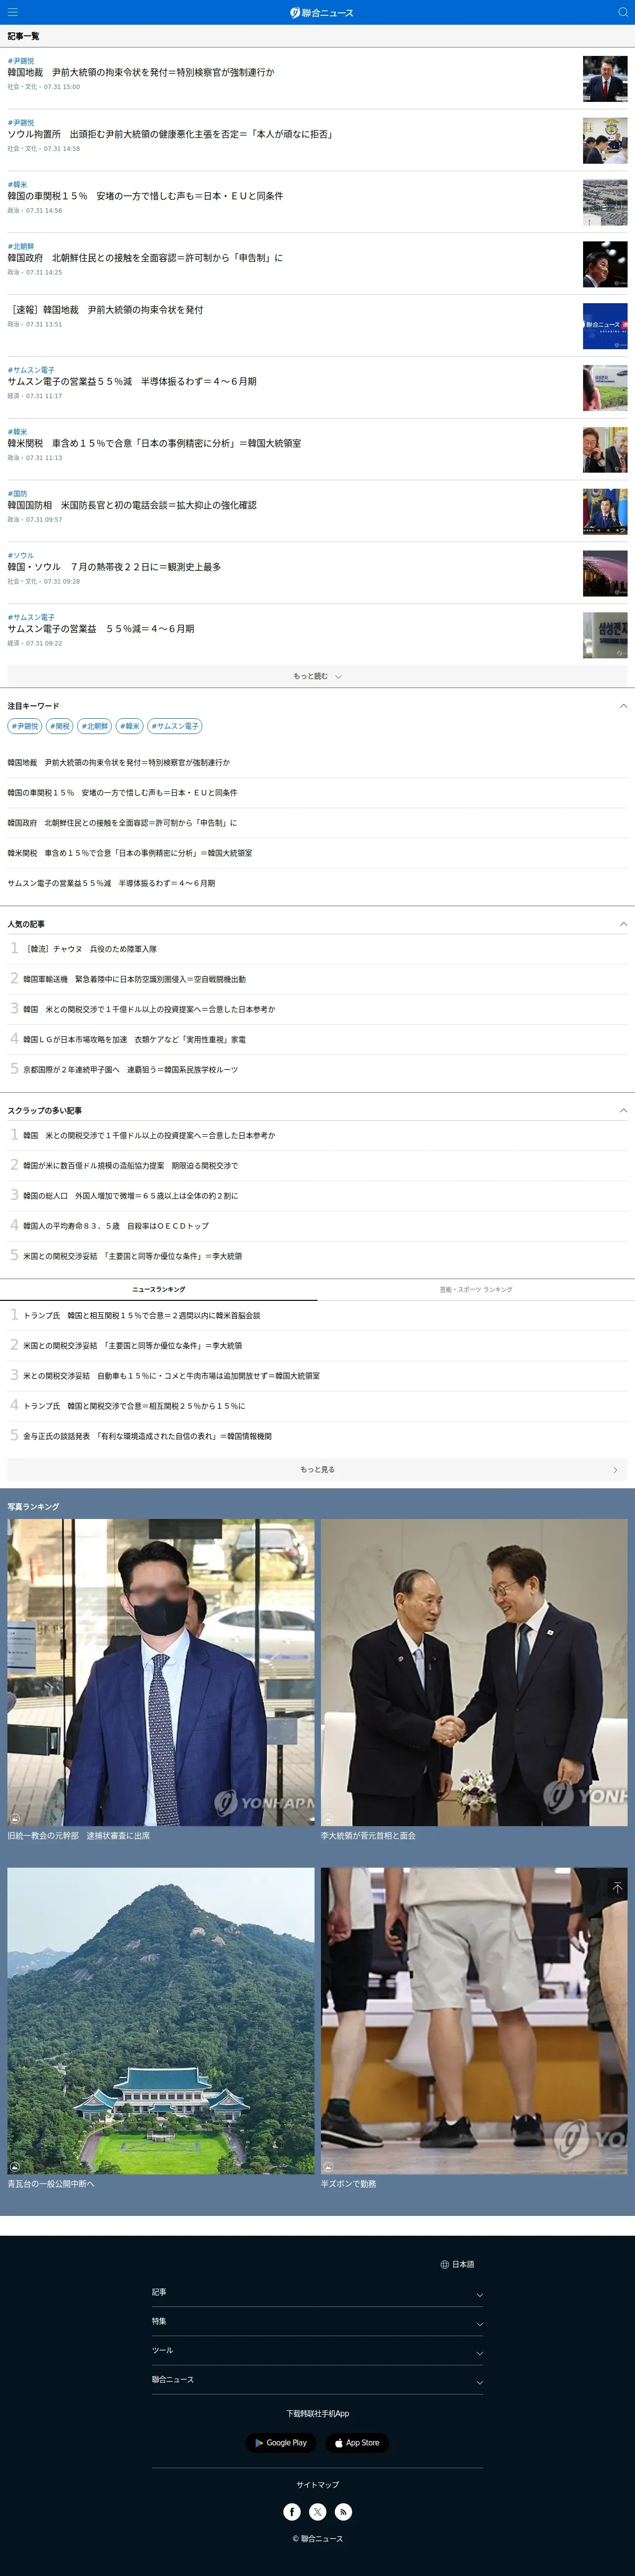Click #国防 tag above 韓国国防相 article

17,494
